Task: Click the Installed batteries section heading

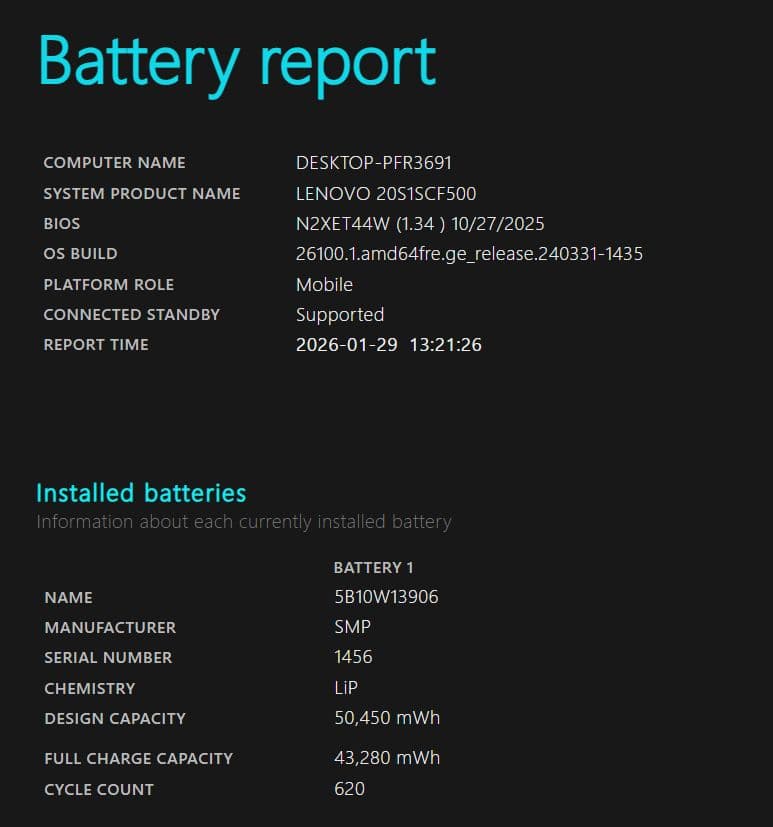Action: 141,493
